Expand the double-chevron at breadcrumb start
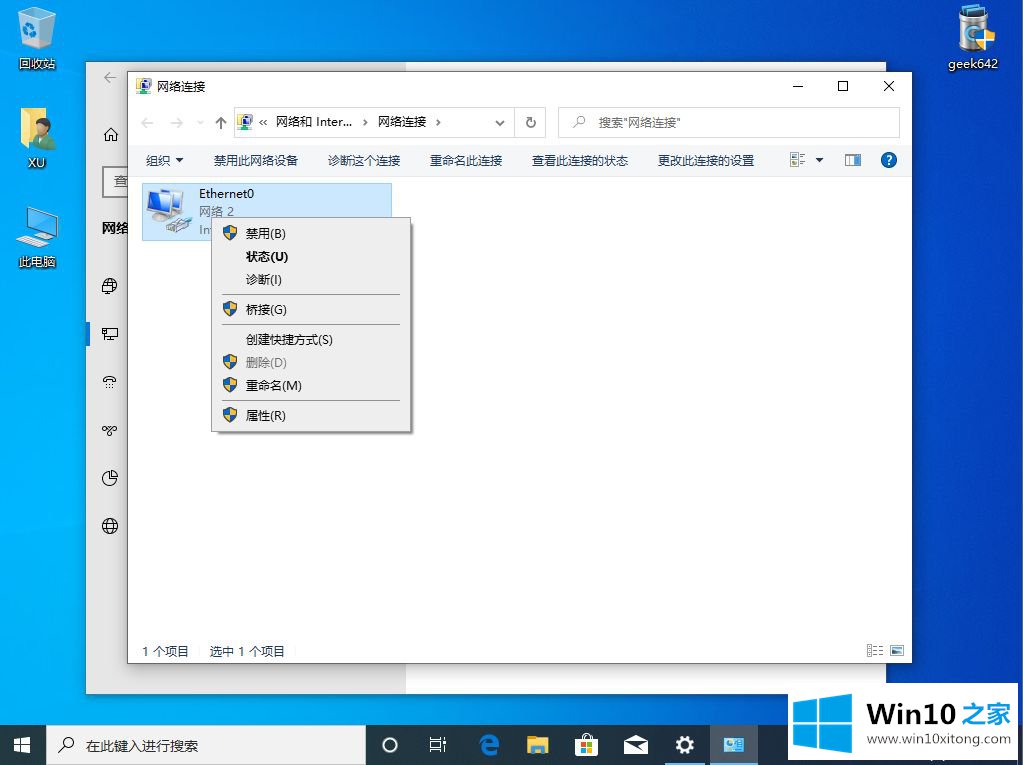Screen dimensions: 1023x765 263,122
